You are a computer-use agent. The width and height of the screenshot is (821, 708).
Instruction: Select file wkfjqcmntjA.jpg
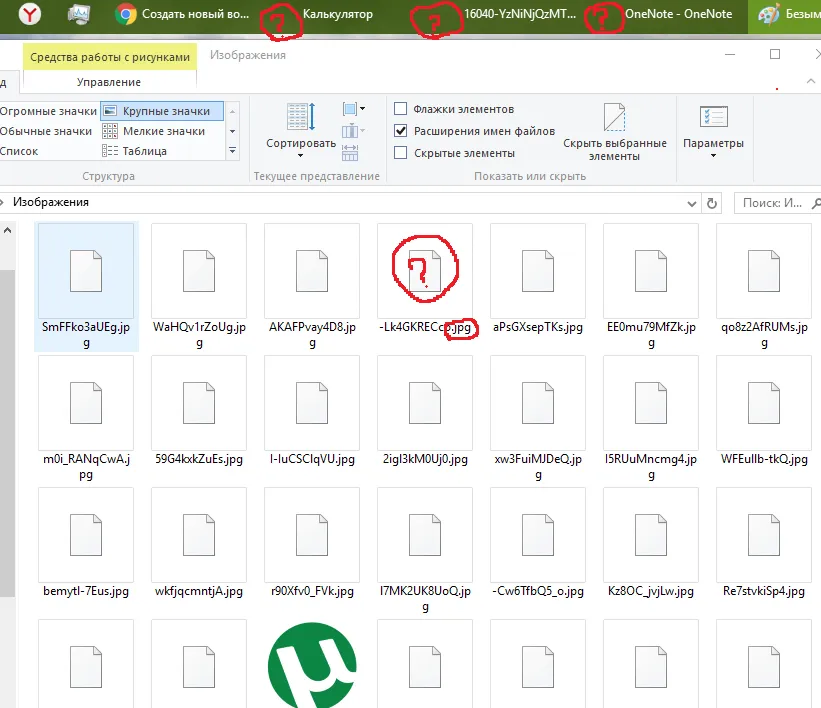click(x=199, y=543)
